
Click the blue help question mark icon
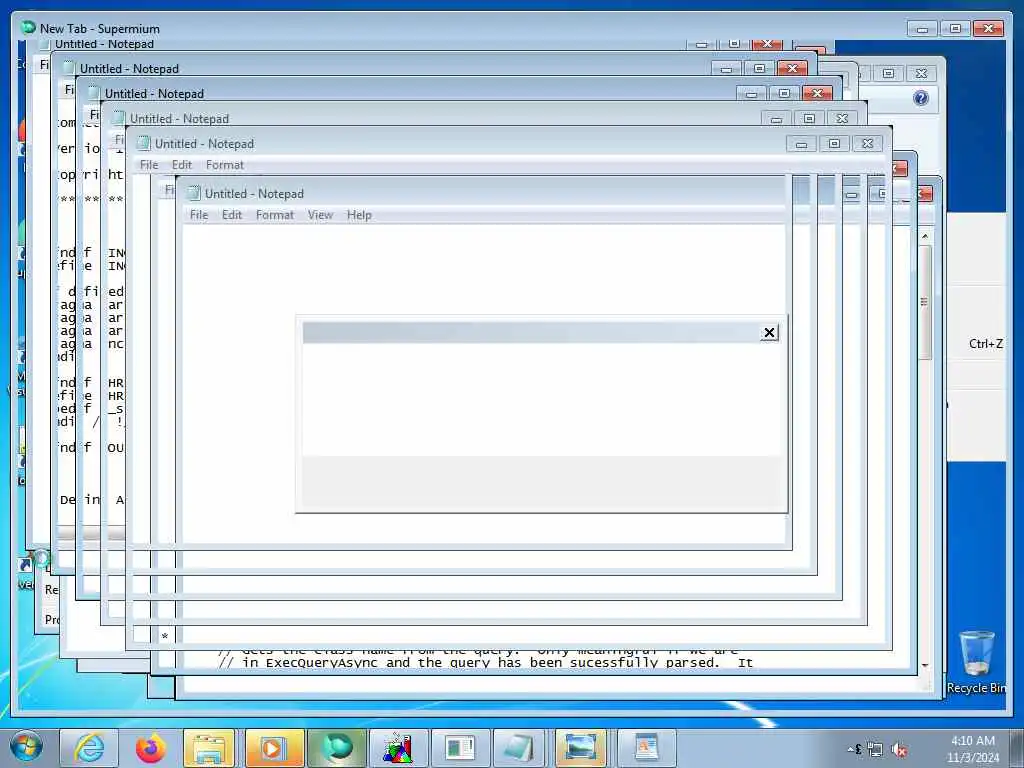point(921,98)
